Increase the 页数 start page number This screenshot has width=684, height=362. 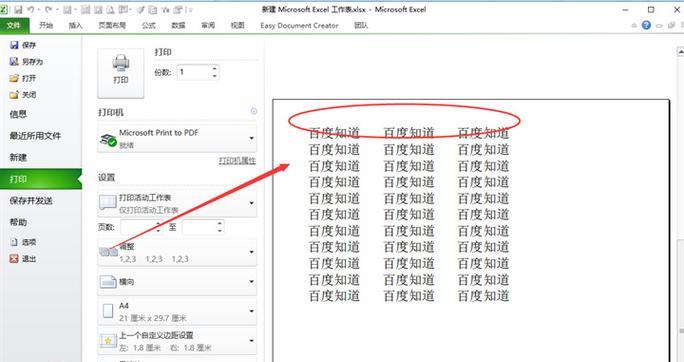click(158, 223)
